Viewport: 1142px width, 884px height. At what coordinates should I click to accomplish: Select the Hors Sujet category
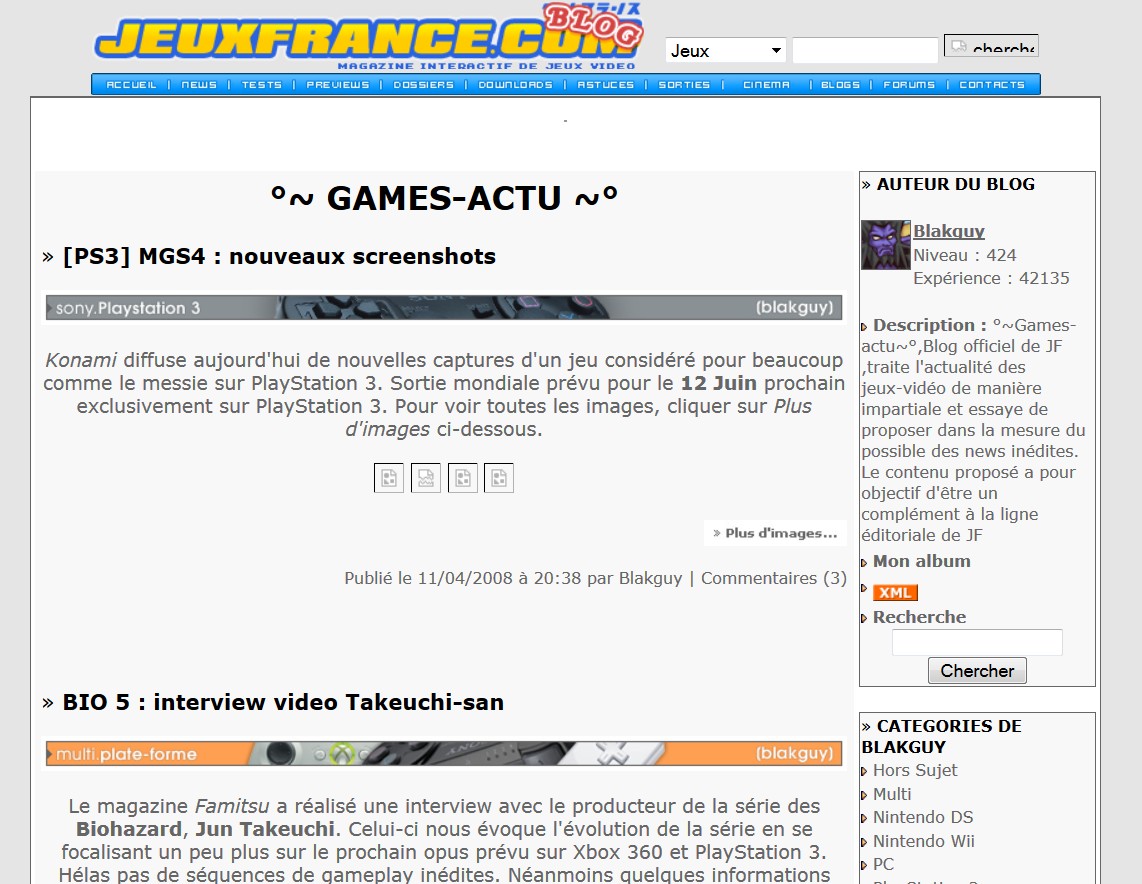[915, 770]
